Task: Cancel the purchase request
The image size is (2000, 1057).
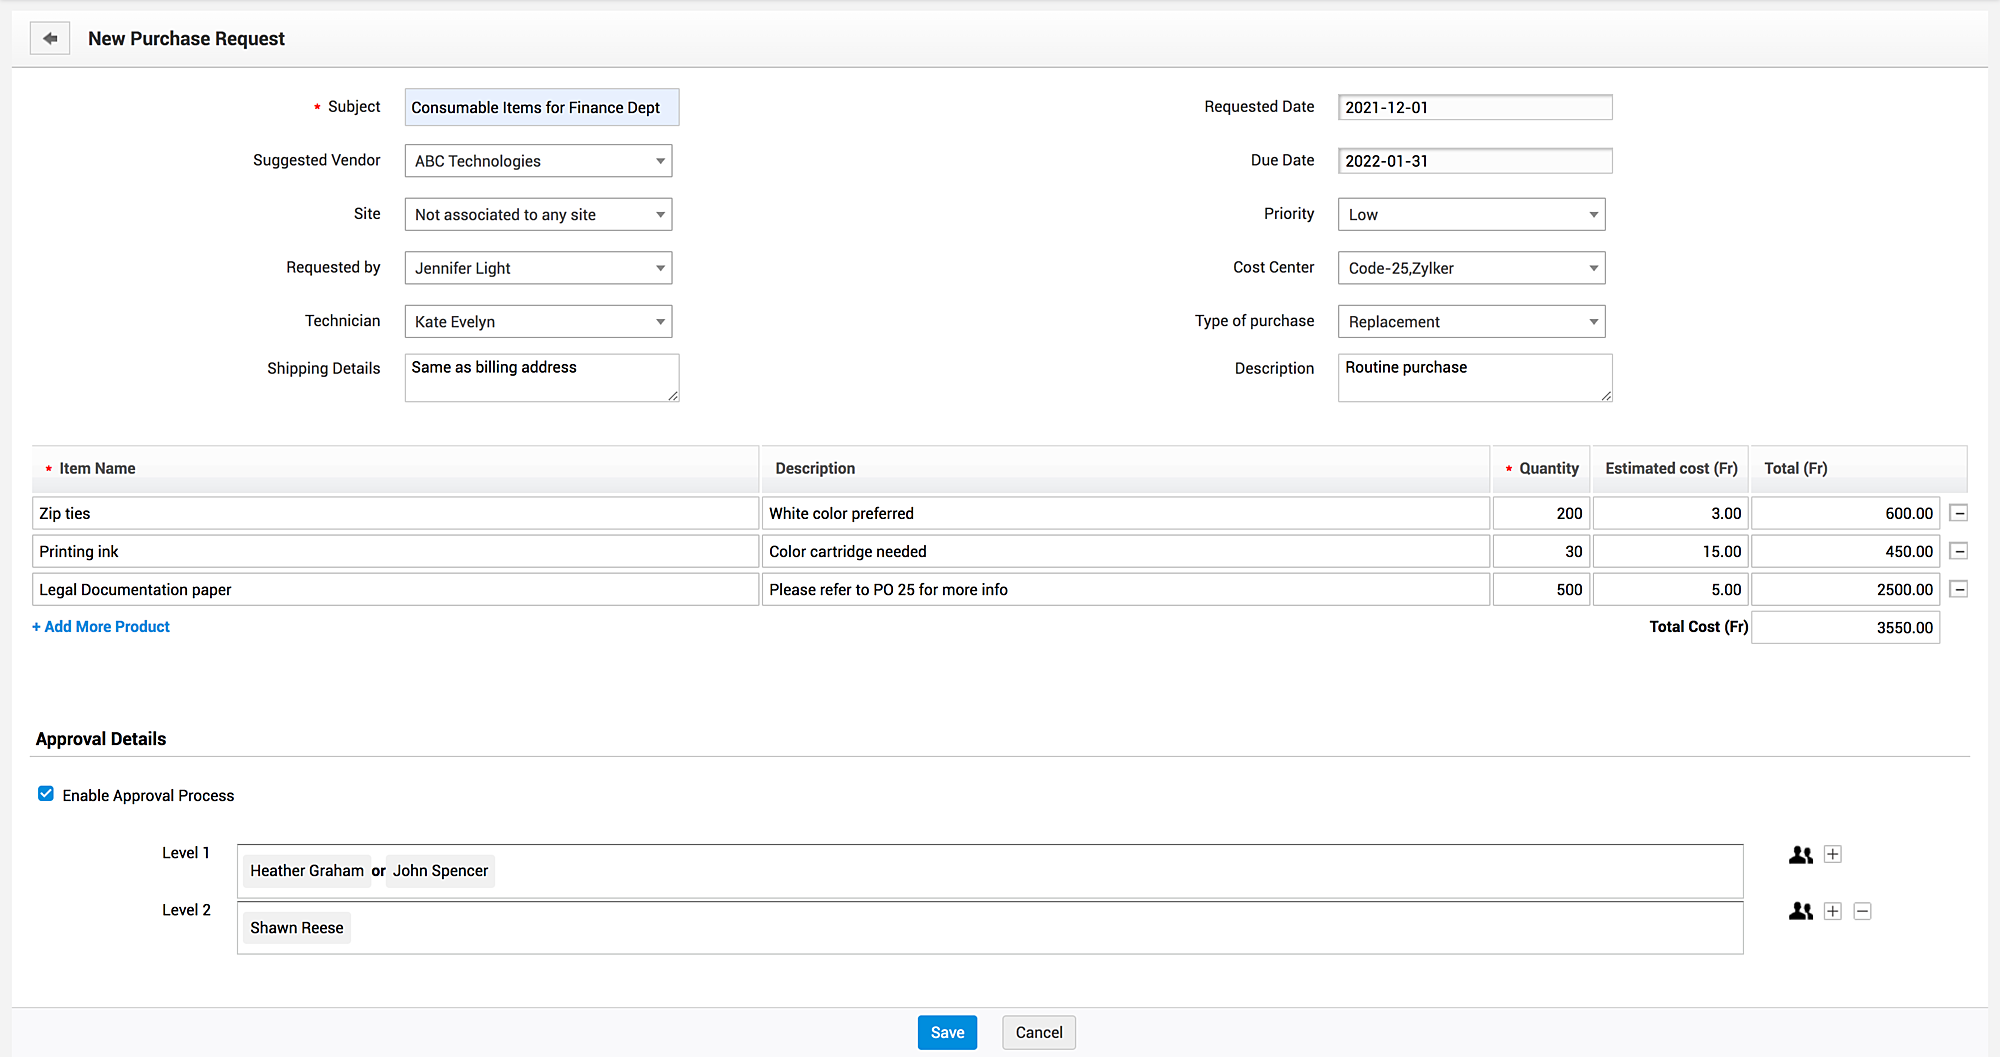Action: click(1038, 1033)
